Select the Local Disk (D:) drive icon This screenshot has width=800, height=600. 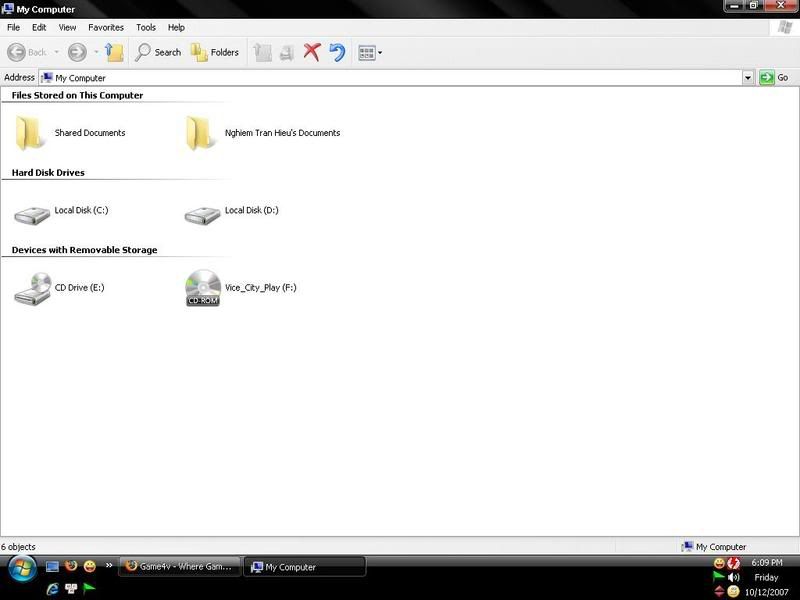(x=202, y=215)
